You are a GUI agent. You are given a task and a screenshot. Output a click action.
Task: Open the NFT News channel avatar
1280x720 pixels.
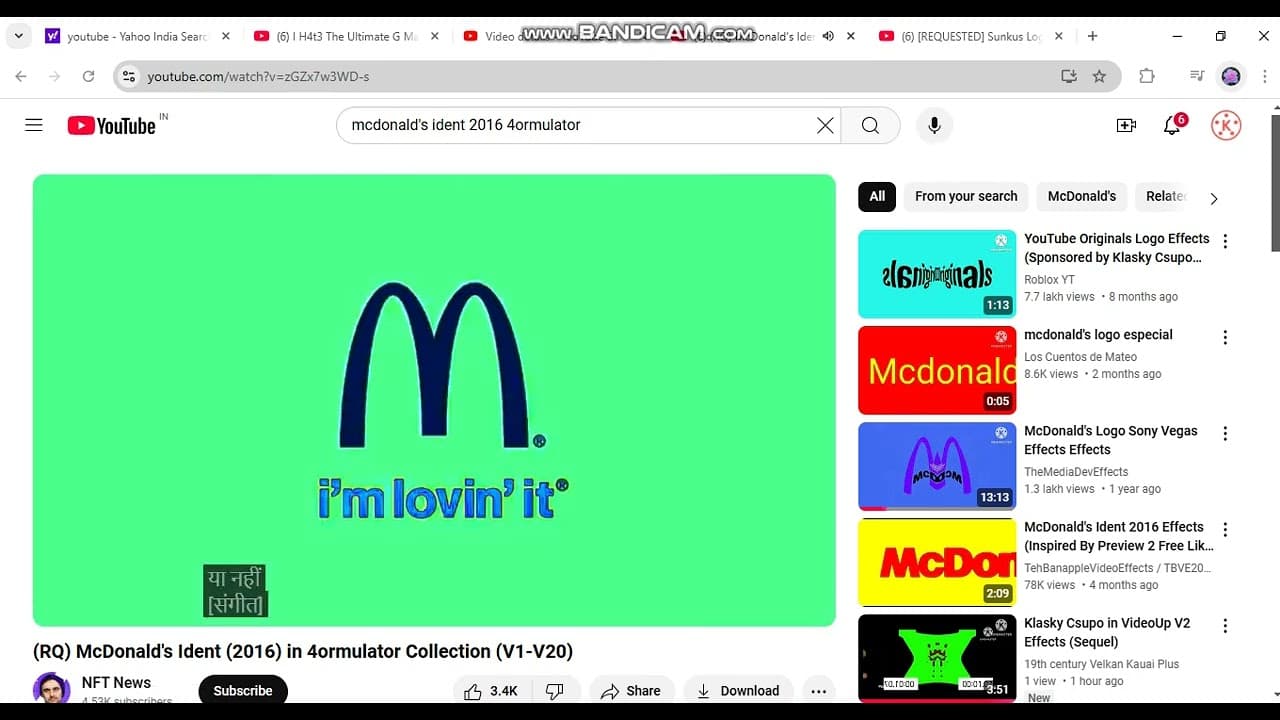(52, 689)
